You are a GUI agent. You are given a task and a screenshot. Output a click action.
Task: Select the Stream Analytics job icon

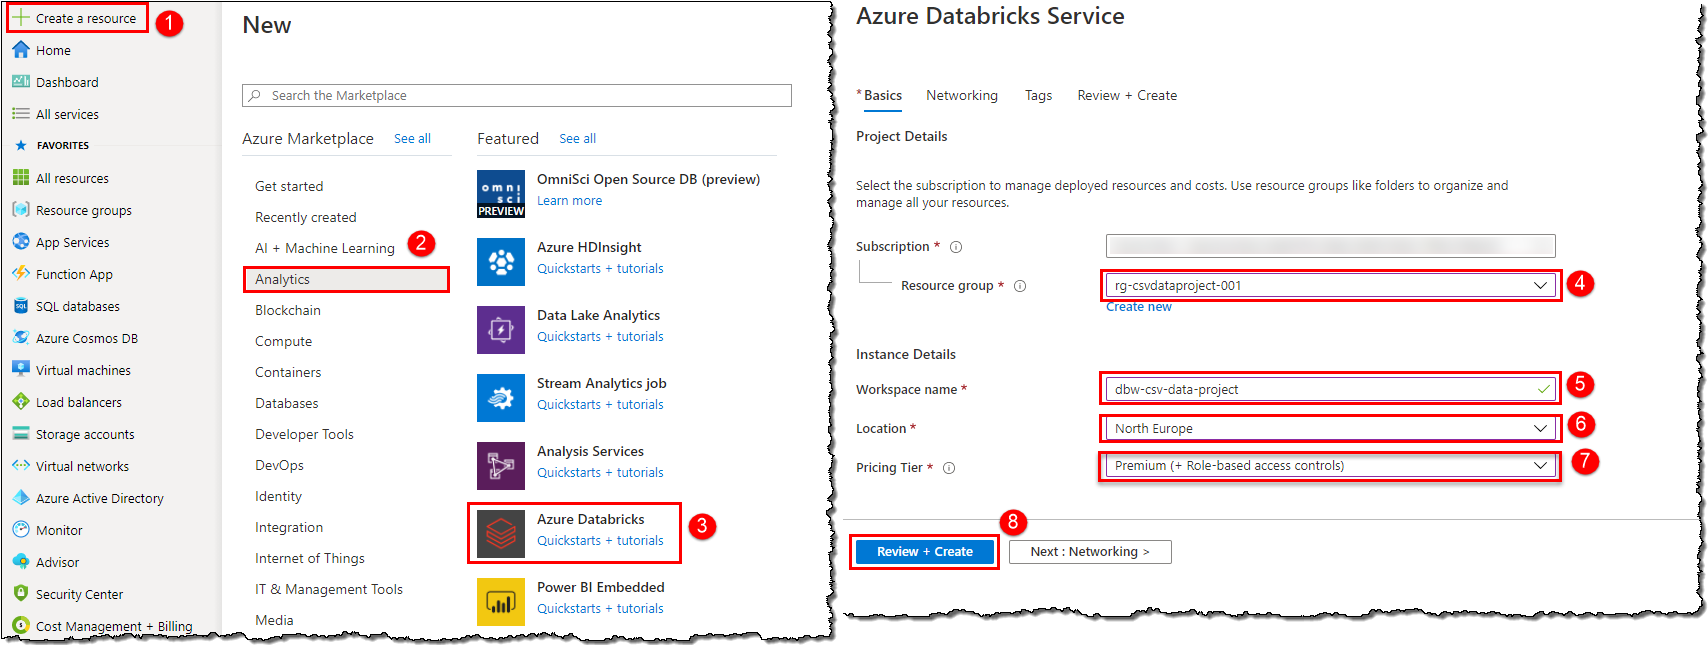click(x=500, y=397)
